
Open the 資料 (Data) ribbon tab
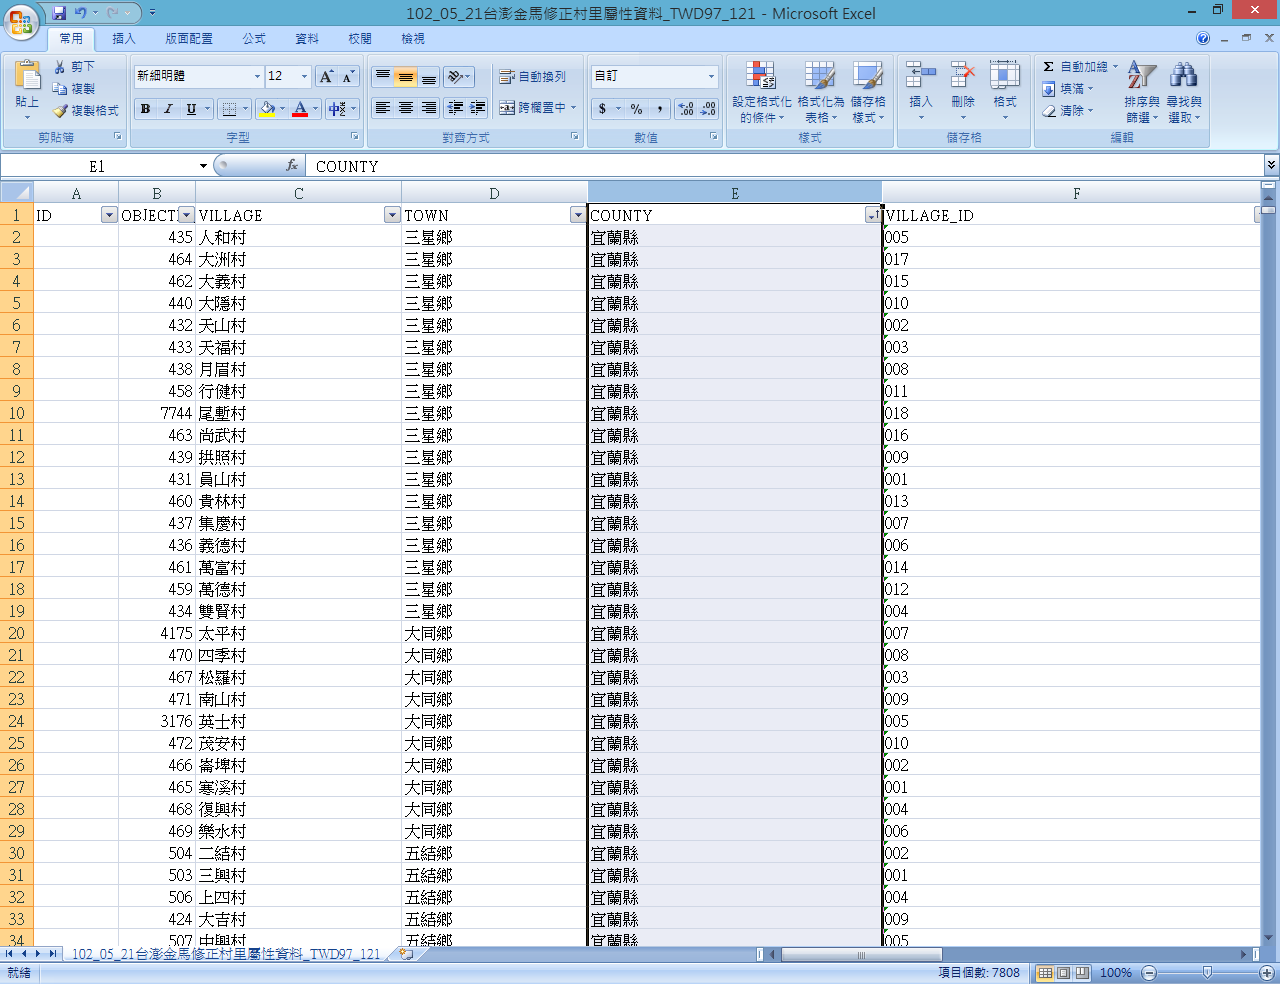tap(307, 39)
